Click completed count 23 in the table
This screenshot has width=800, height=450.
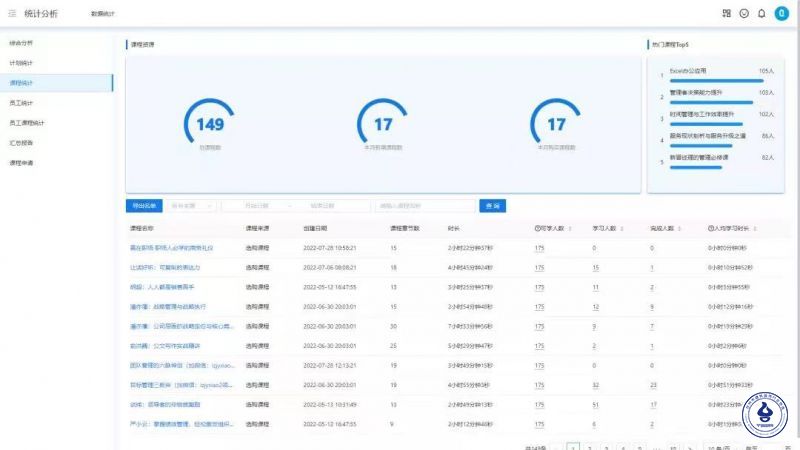pos(654,385)
